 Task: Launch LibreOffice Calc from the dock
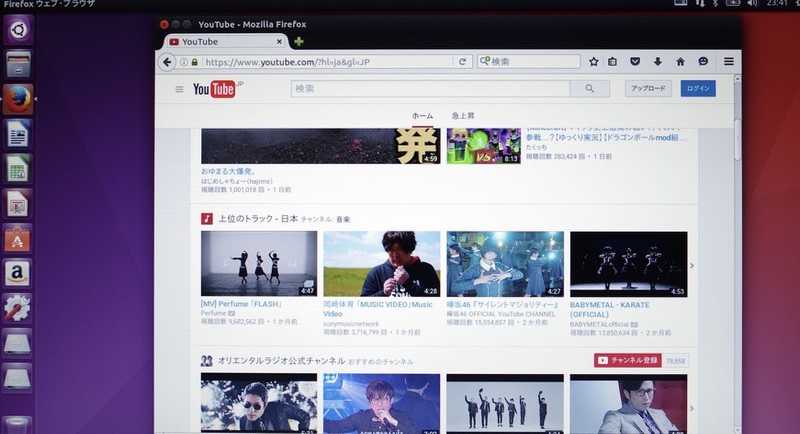(x=18, y=169)
